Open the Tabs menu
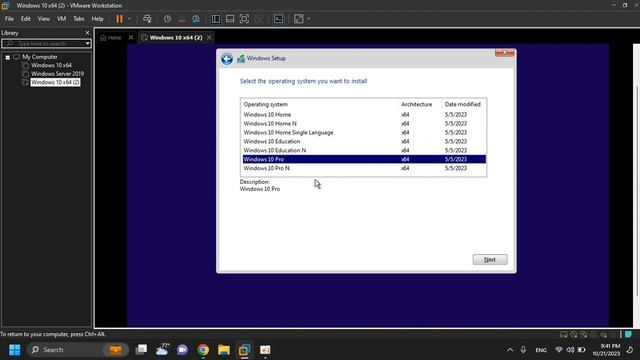This screenshot has height=360, width=640. pyautogui.click(x=79, y=19)
